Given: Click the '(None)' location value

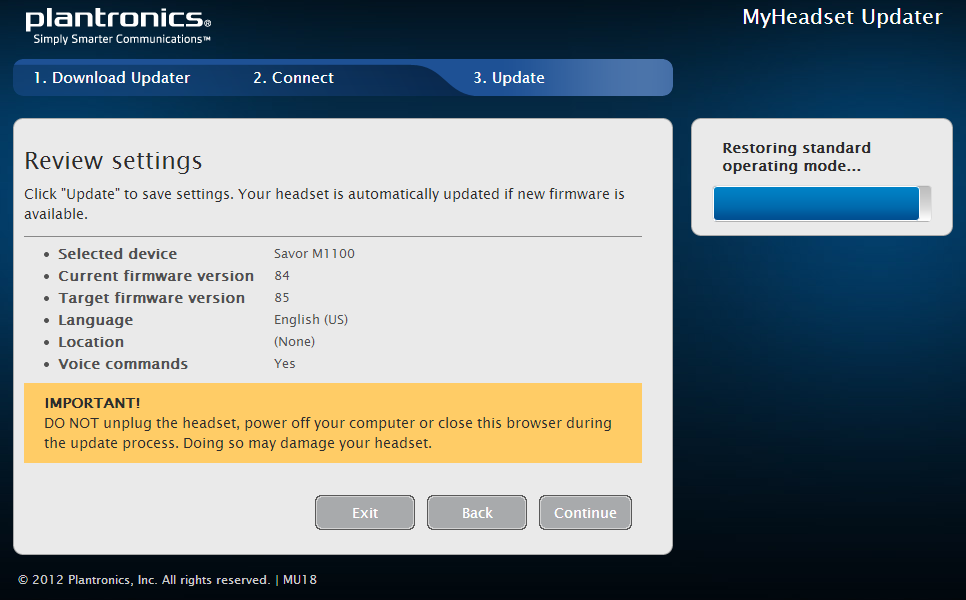Looking at the screenshot, I should (x=294, y=342).
